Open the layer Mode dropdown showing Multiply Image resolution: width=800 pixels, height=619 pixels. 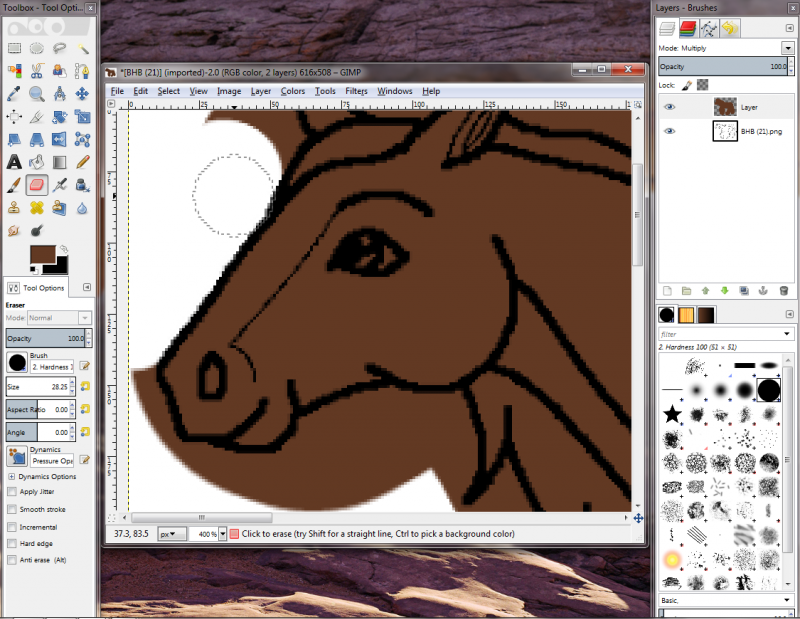788,48
